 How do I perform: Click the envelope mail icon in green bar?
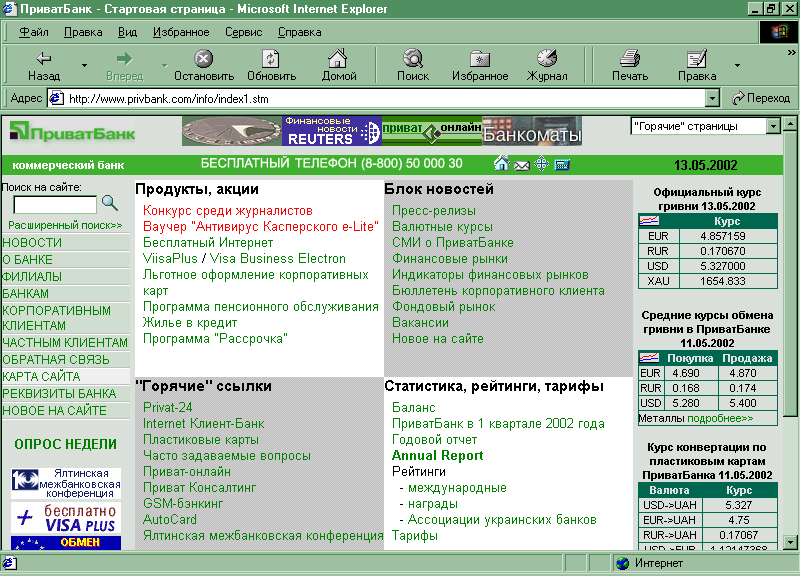point(521,164)
